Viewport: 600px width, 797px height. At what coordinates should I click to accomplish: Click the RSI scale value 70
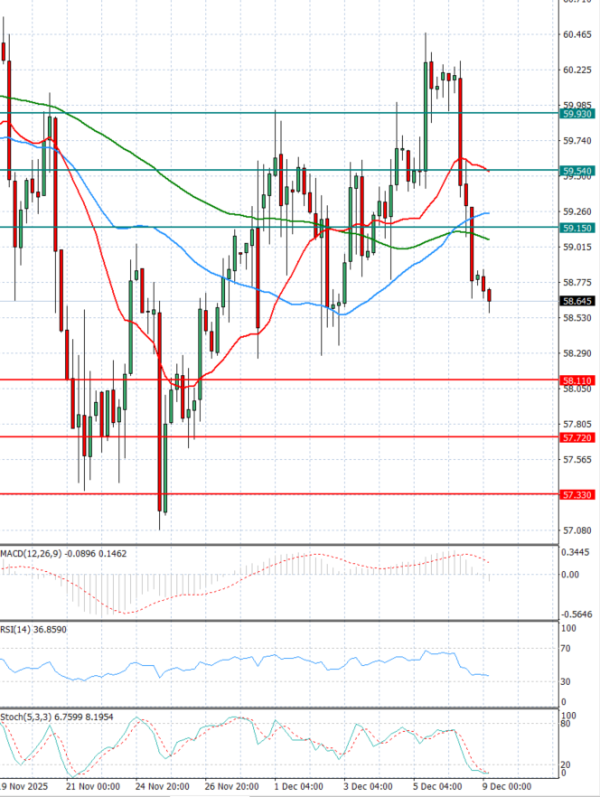coord(568,649)
